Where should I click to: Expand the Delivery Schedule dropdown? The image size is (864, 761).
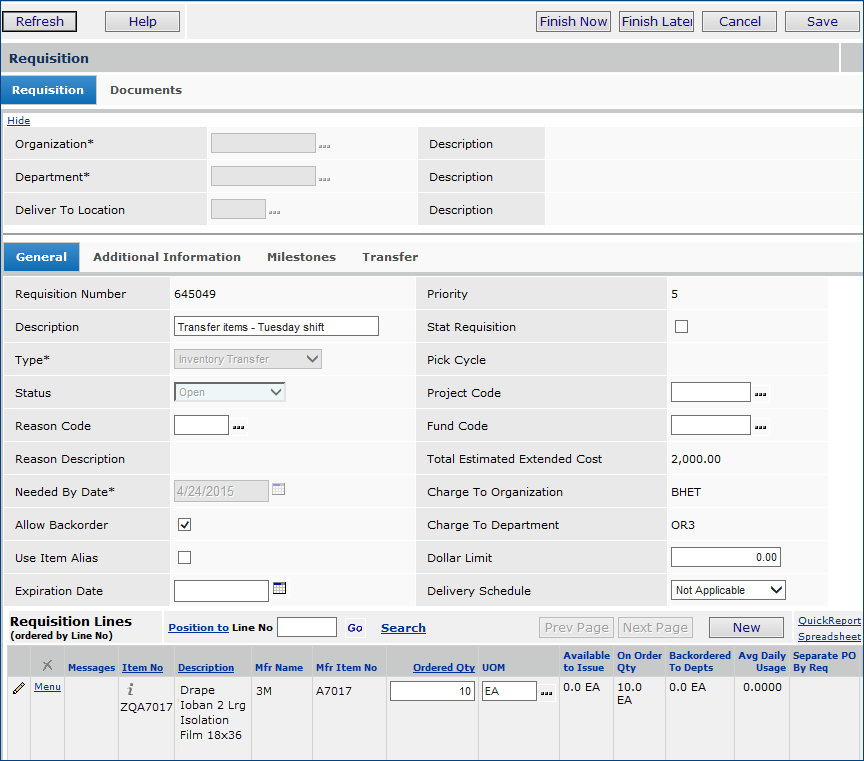point(728,590)
